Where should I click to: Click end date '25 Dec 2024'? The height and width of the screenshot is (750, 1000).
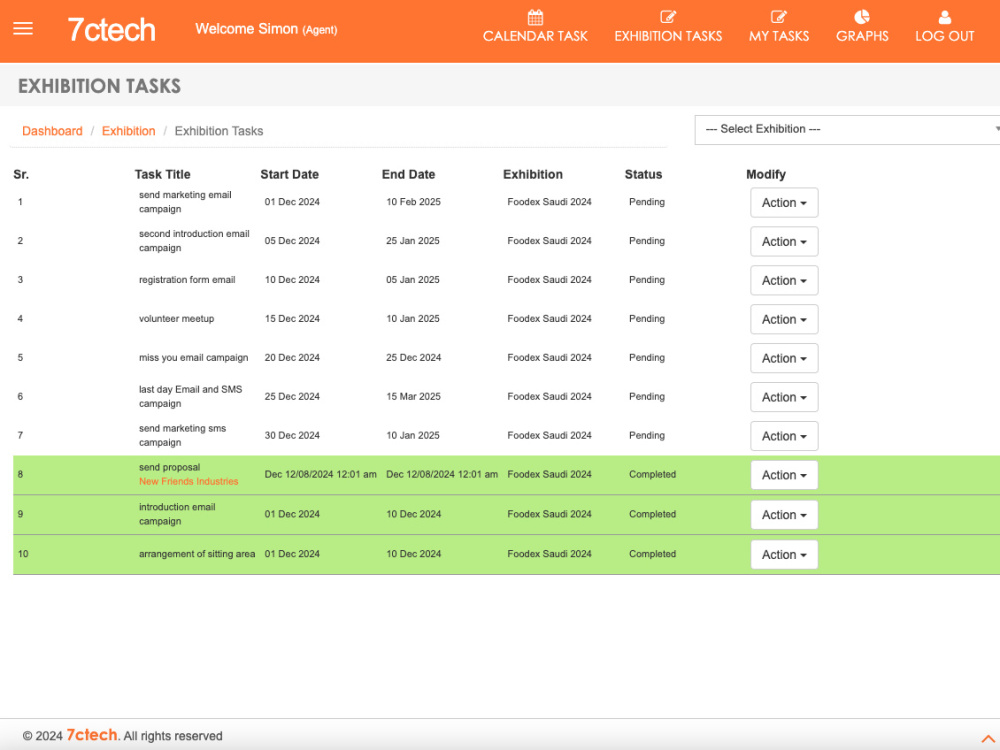[413, 358]
